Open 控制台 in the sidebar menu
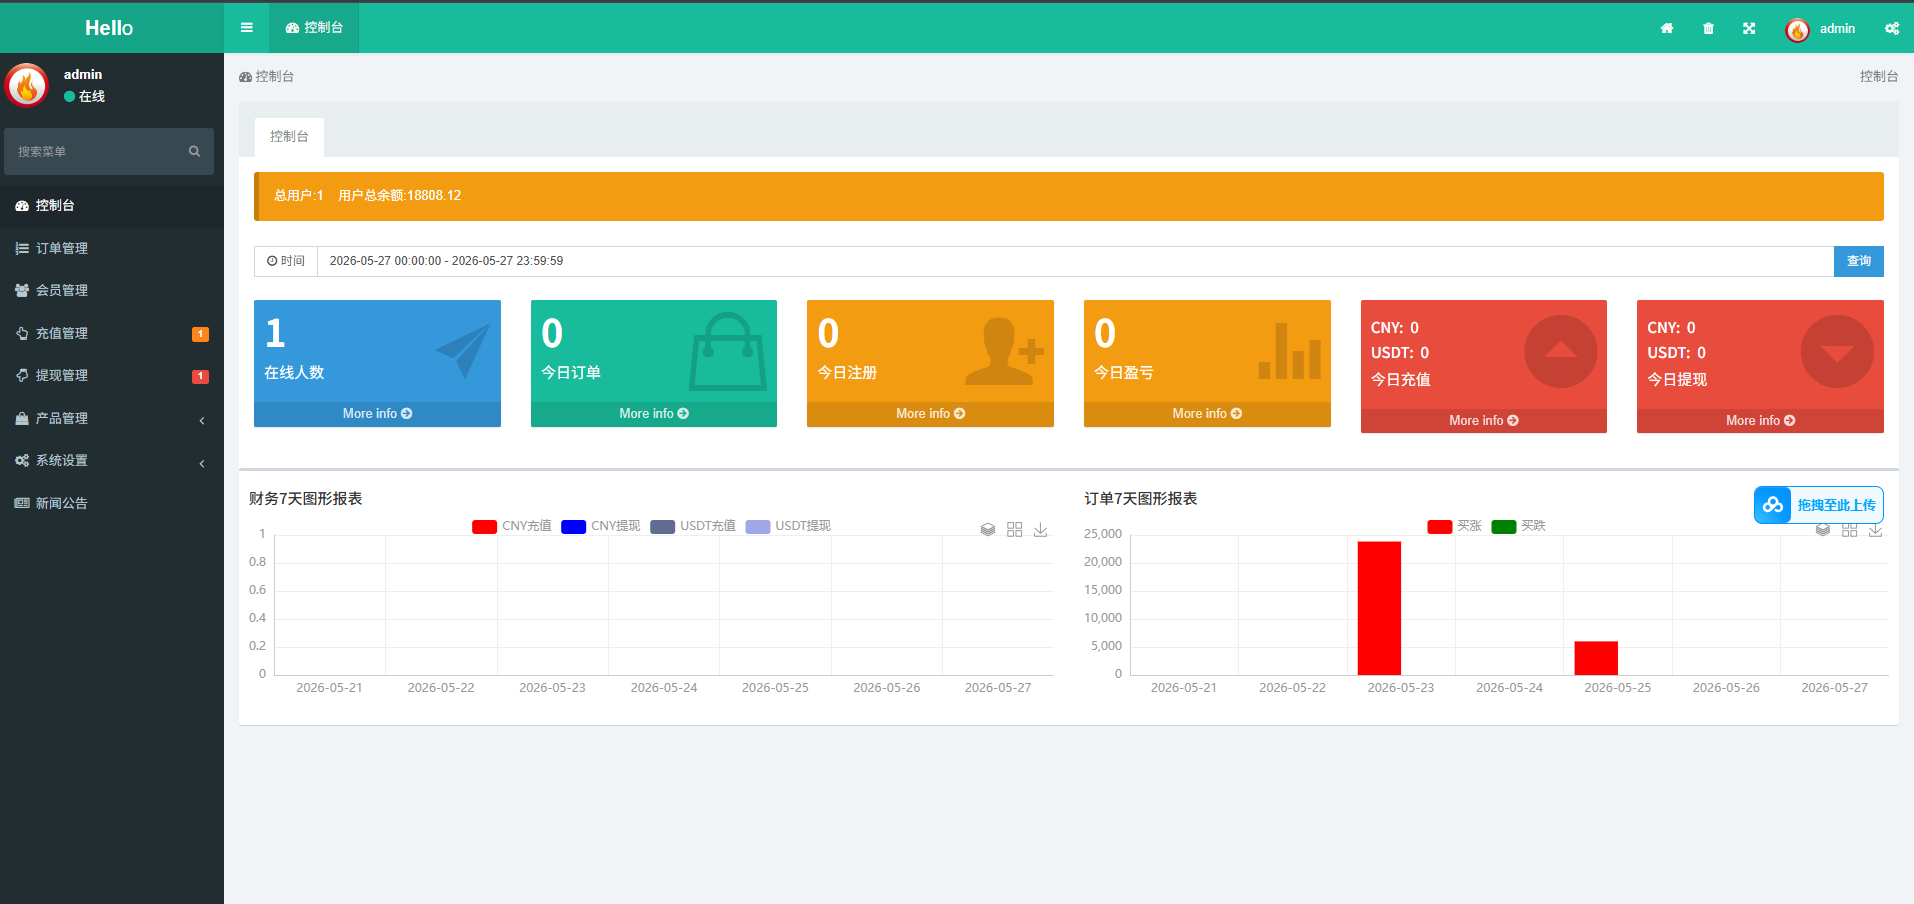Screen dimensions: 1914x904 112,205
